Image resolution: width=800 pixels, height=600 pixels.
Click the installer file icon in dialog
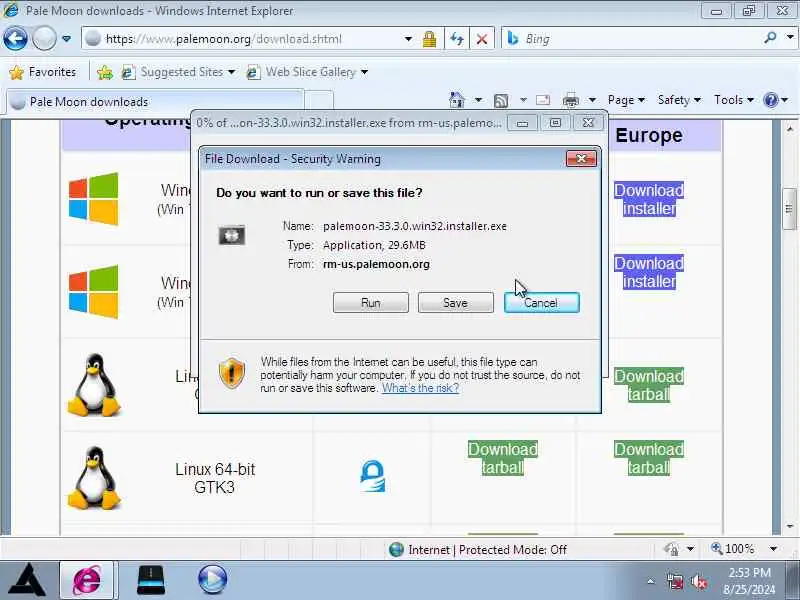click(x=232, y=235)
